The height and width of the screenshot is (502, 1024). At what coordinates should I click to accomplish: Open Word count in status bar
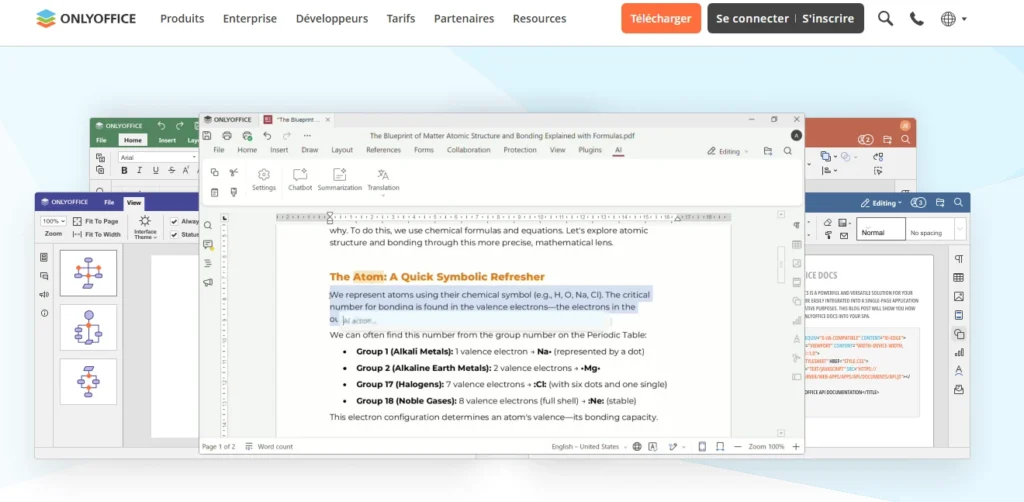(x=269, y=447)
